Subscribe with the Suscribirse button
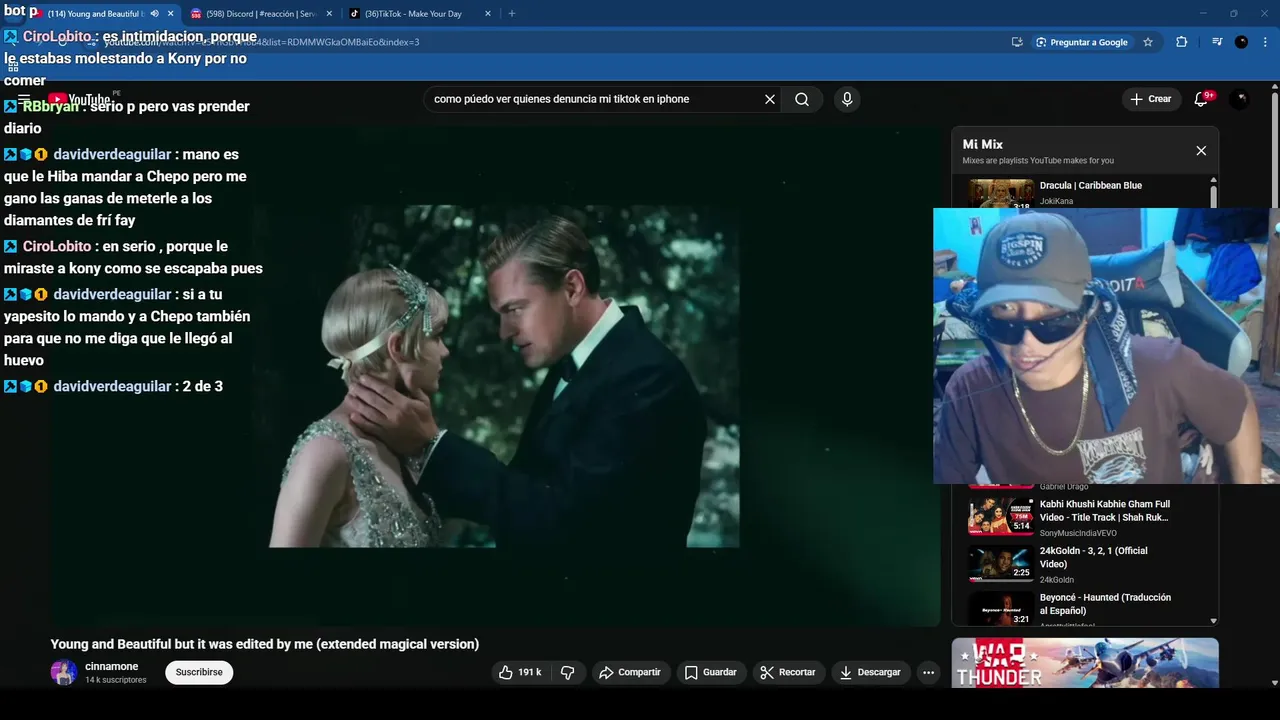This screenshot has width=1280, height=720. tap(199, 672)
